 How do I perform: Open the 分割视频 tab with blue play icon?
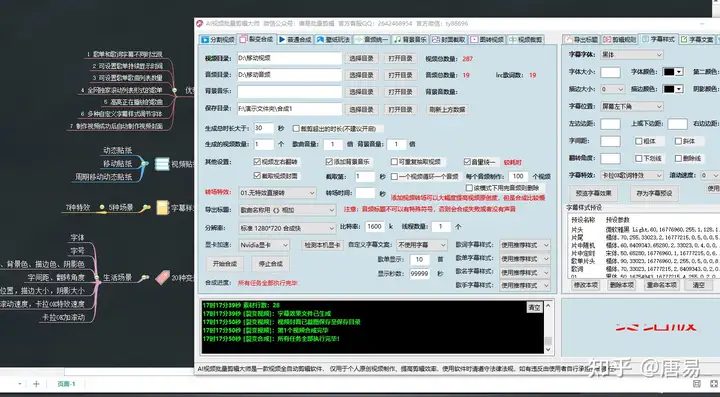click(218, 39)
